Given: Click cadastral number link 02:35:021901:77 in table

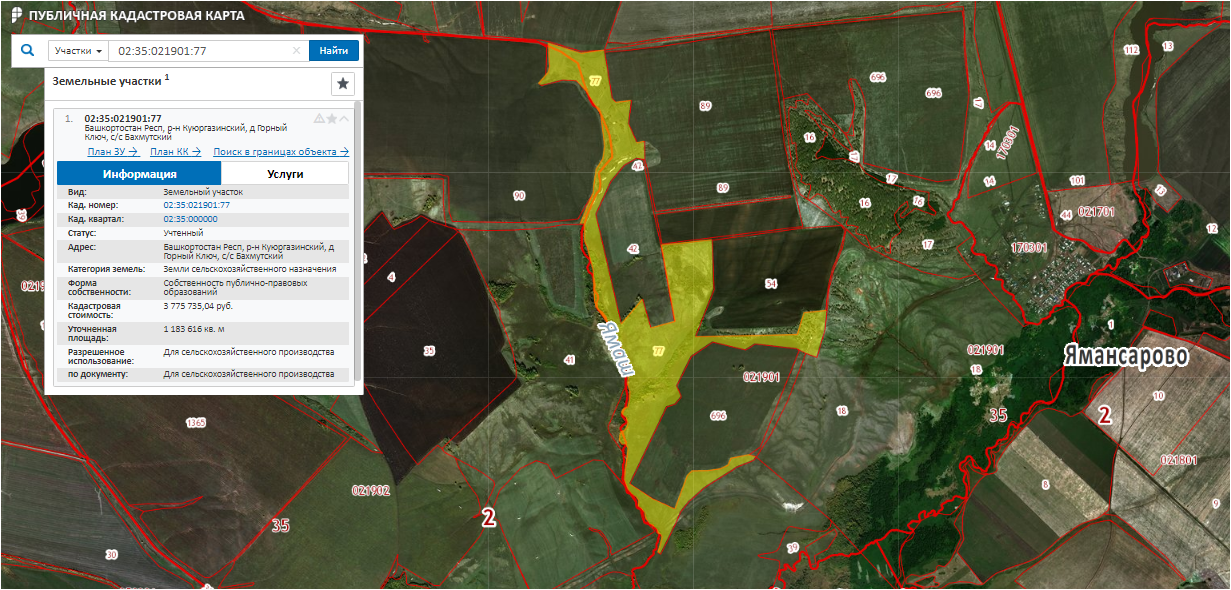Looking at the screenshot, I should (196, 205).
